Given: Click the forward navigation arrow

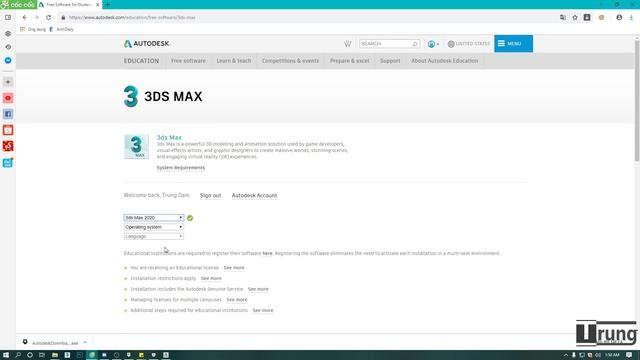Looking at the screenshot, I should point(37,18).
